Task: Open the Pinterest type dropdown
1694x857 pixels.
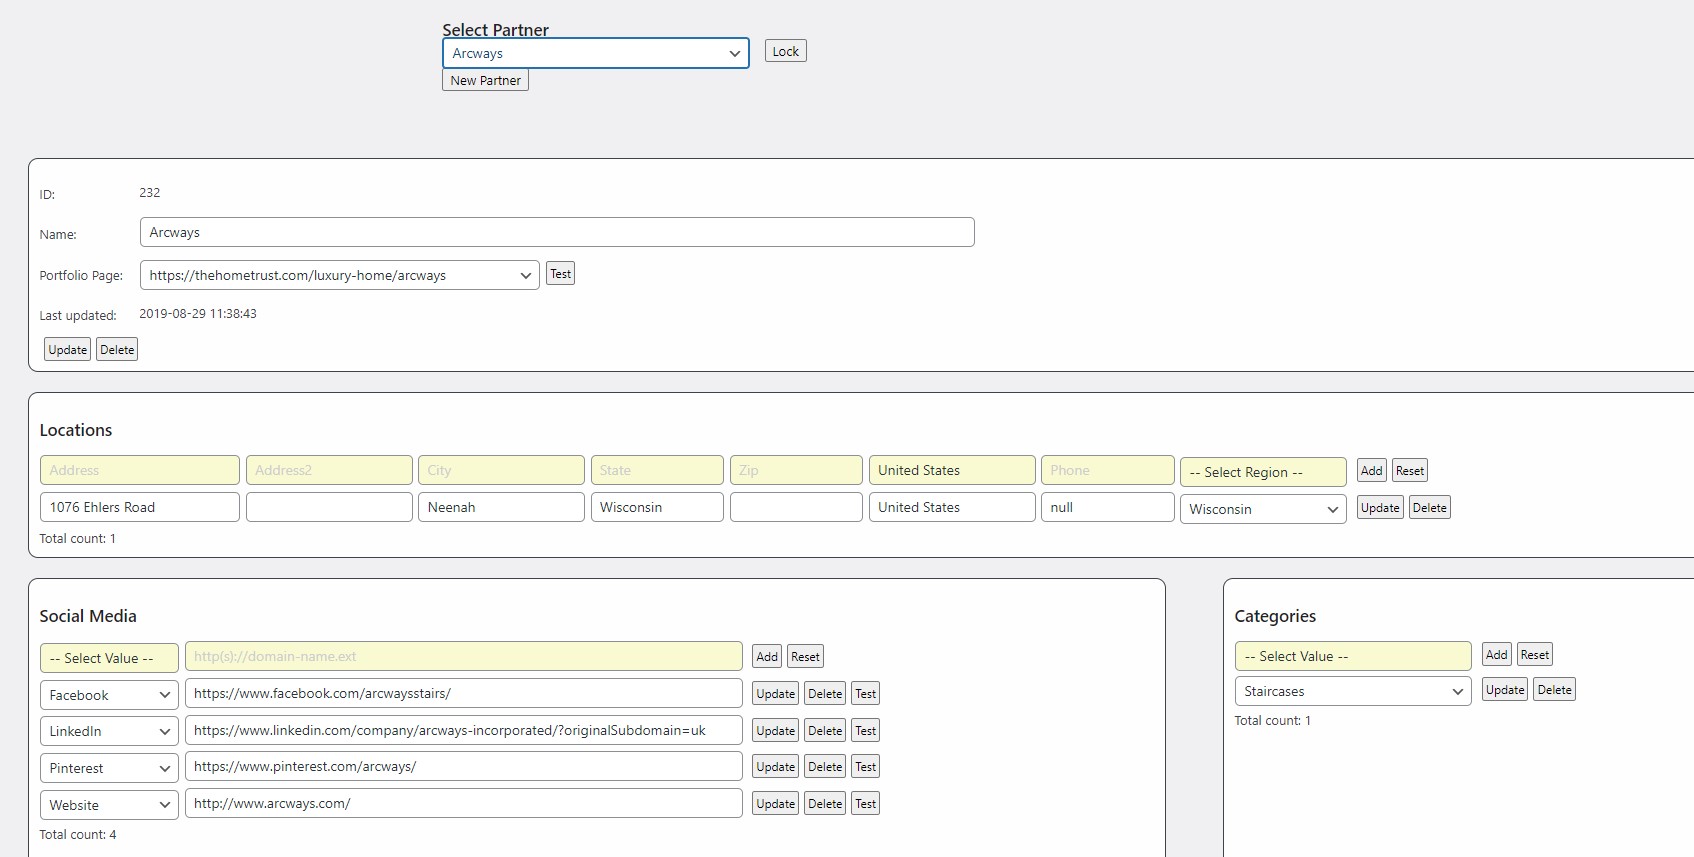Action: pyautogui.click(x=109, y=768)
